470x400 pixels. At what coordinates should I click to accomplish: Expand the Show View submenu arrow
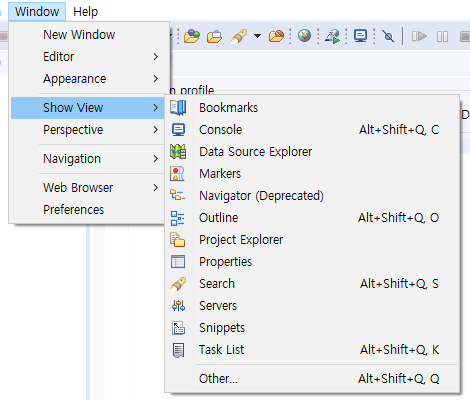(156, 108)
